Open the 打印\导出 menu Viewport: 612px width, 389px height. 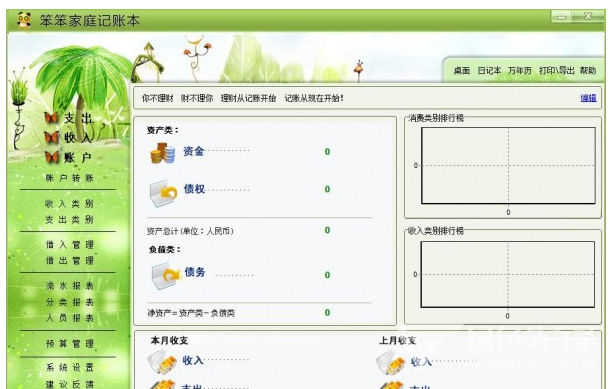pos(557,71)
